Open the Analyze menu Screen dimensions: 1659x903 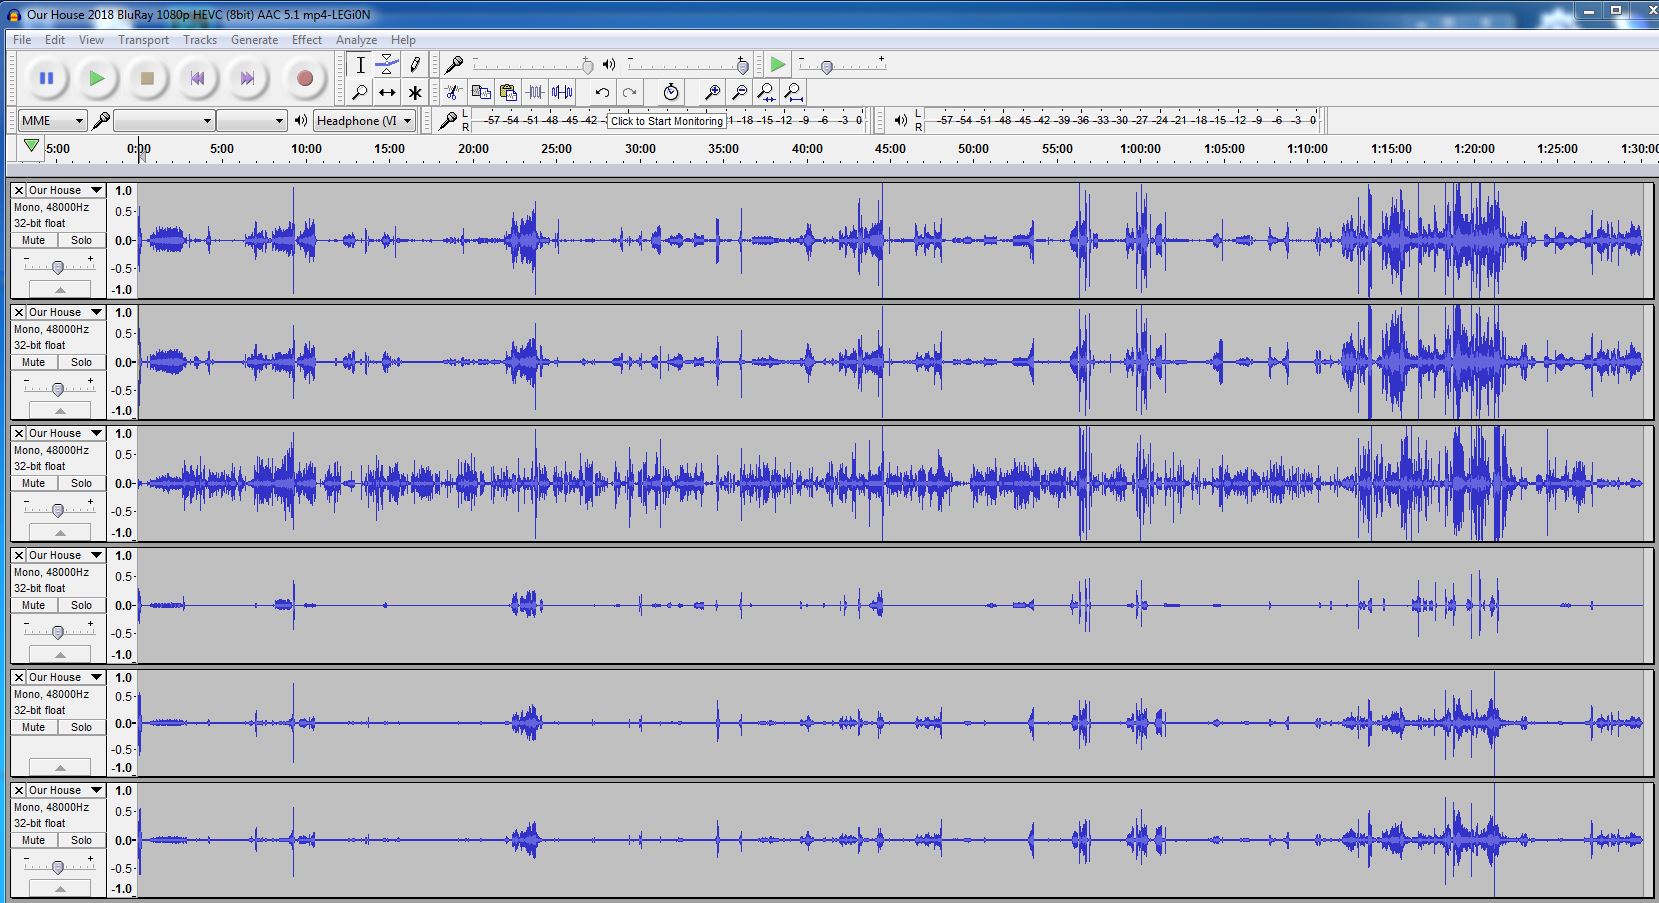[x=356, y=40]
